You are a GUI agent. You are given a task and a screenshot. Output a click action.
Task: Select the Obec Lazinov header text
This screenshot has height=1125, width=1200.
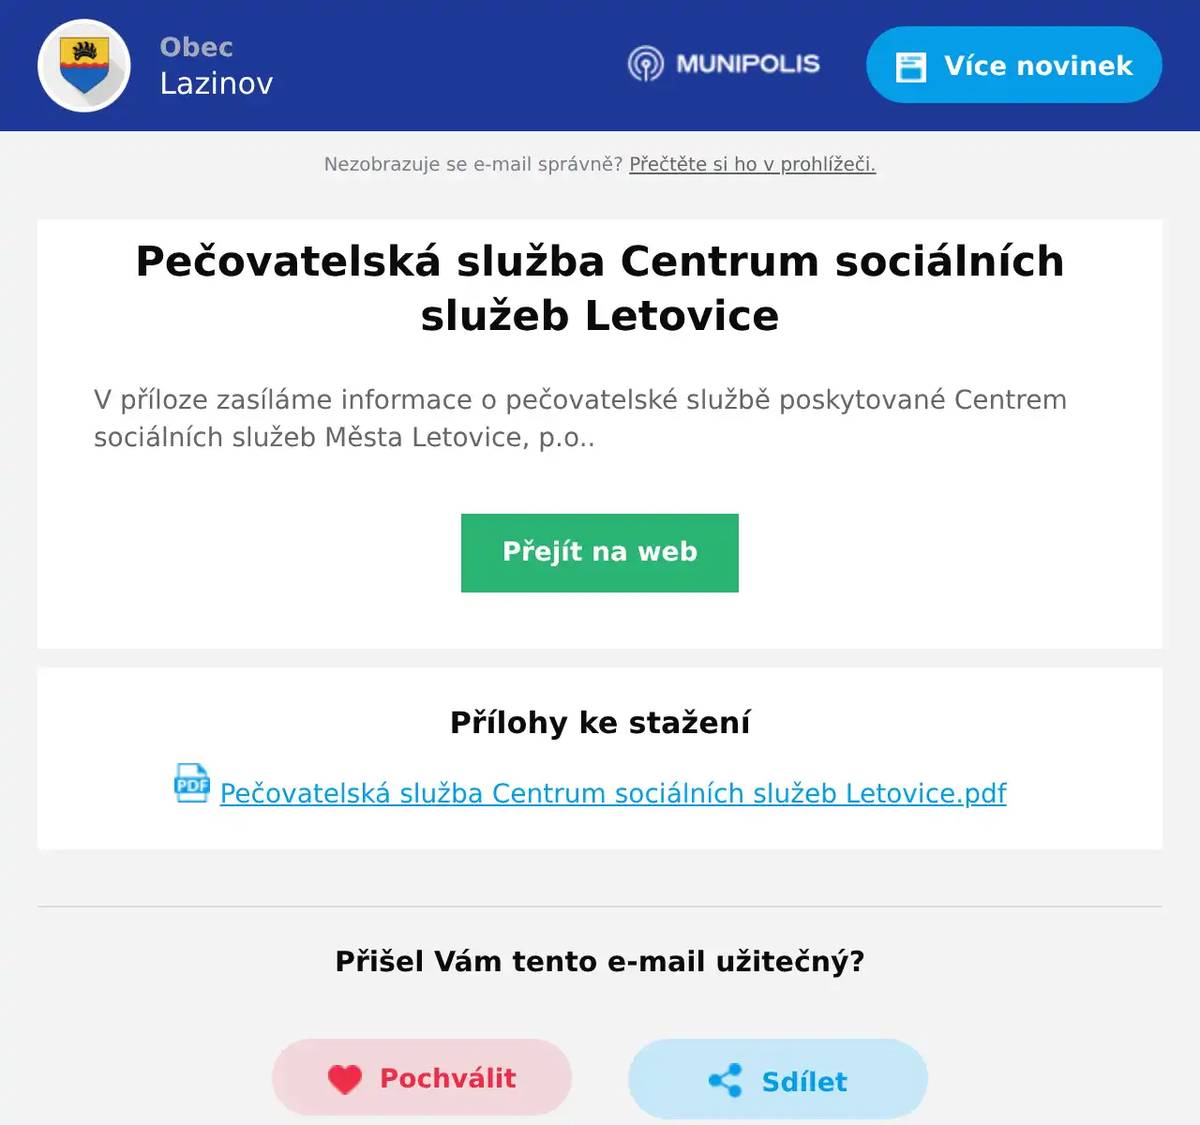pos(216,65)
